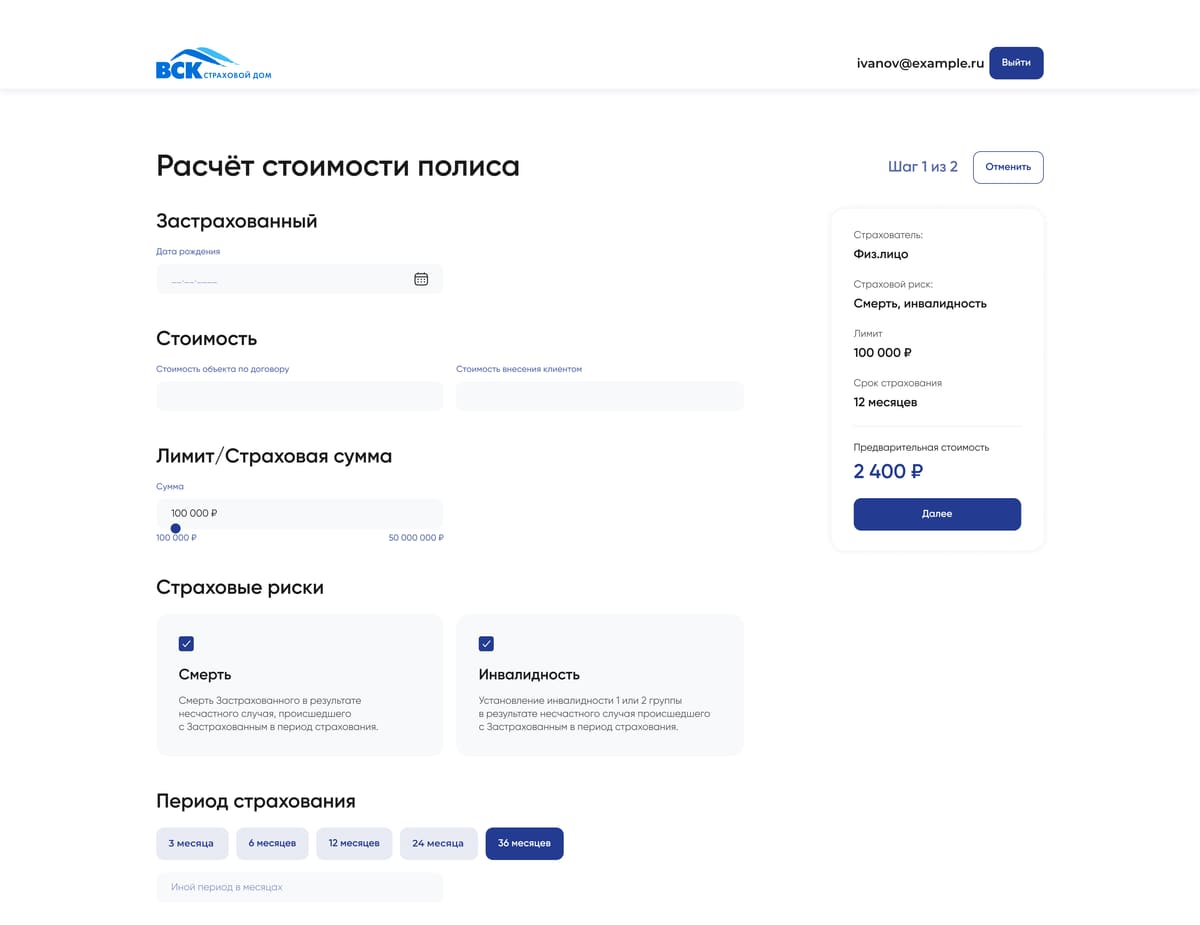The image size is (1200, 925).
Task: Click the Отменить button
Action: pyautogui.click(x=1008, y=167)
